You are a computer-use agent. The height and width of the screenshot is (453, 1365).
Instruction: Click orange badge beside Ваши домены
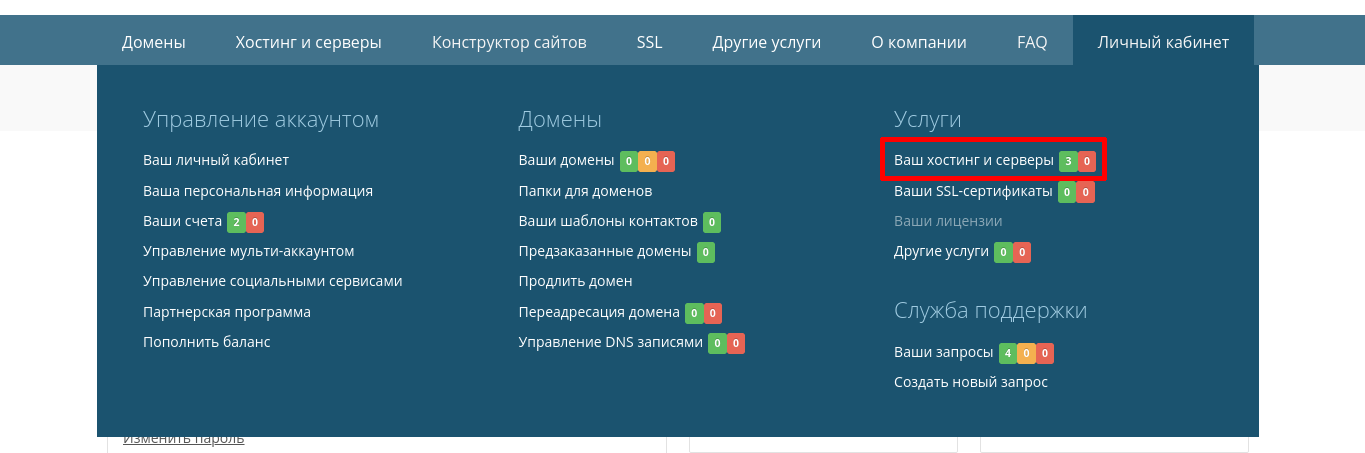pyautogui.click(x=647, y=161)
